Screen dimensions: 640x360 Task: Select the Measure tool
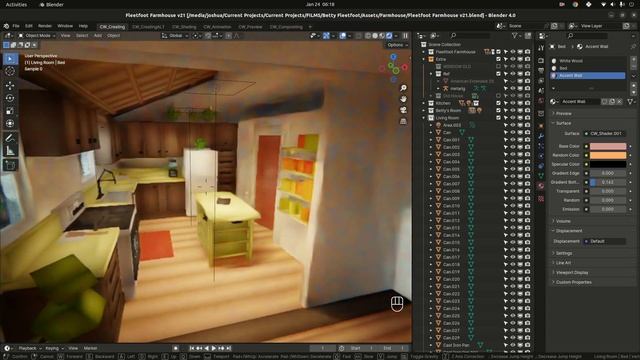click(x=10, y=151)
